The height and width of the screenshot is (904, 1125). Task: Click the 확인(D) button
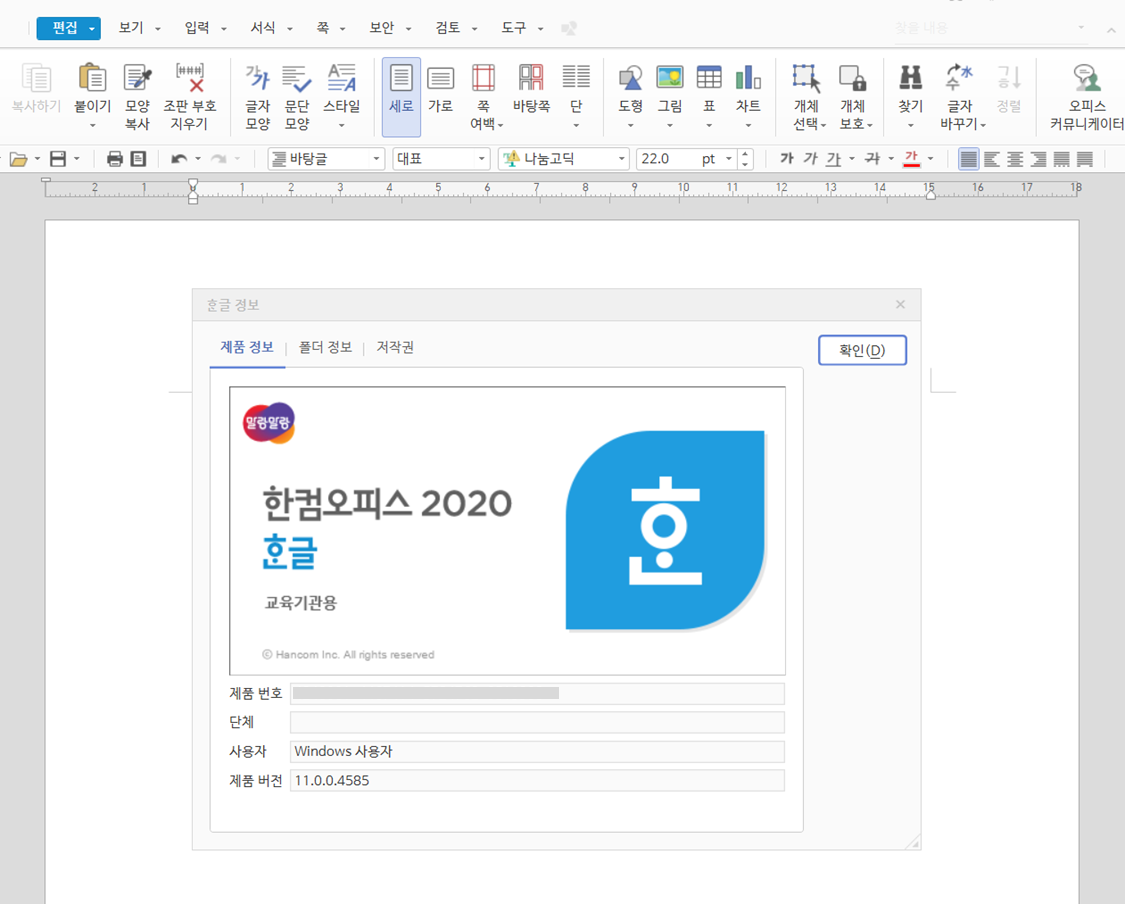click(862, 350)
